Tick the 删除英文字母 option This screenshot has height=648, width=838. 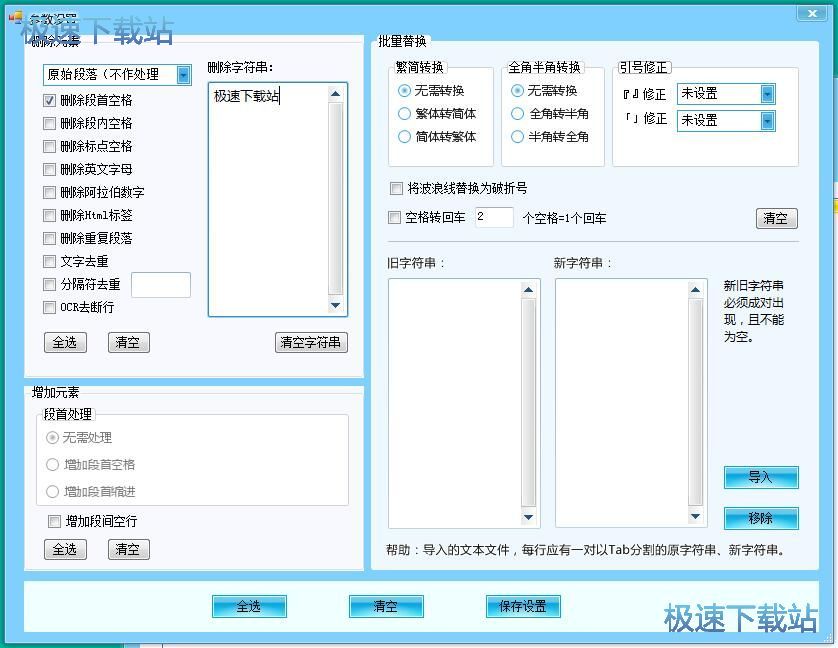[49, 169]
